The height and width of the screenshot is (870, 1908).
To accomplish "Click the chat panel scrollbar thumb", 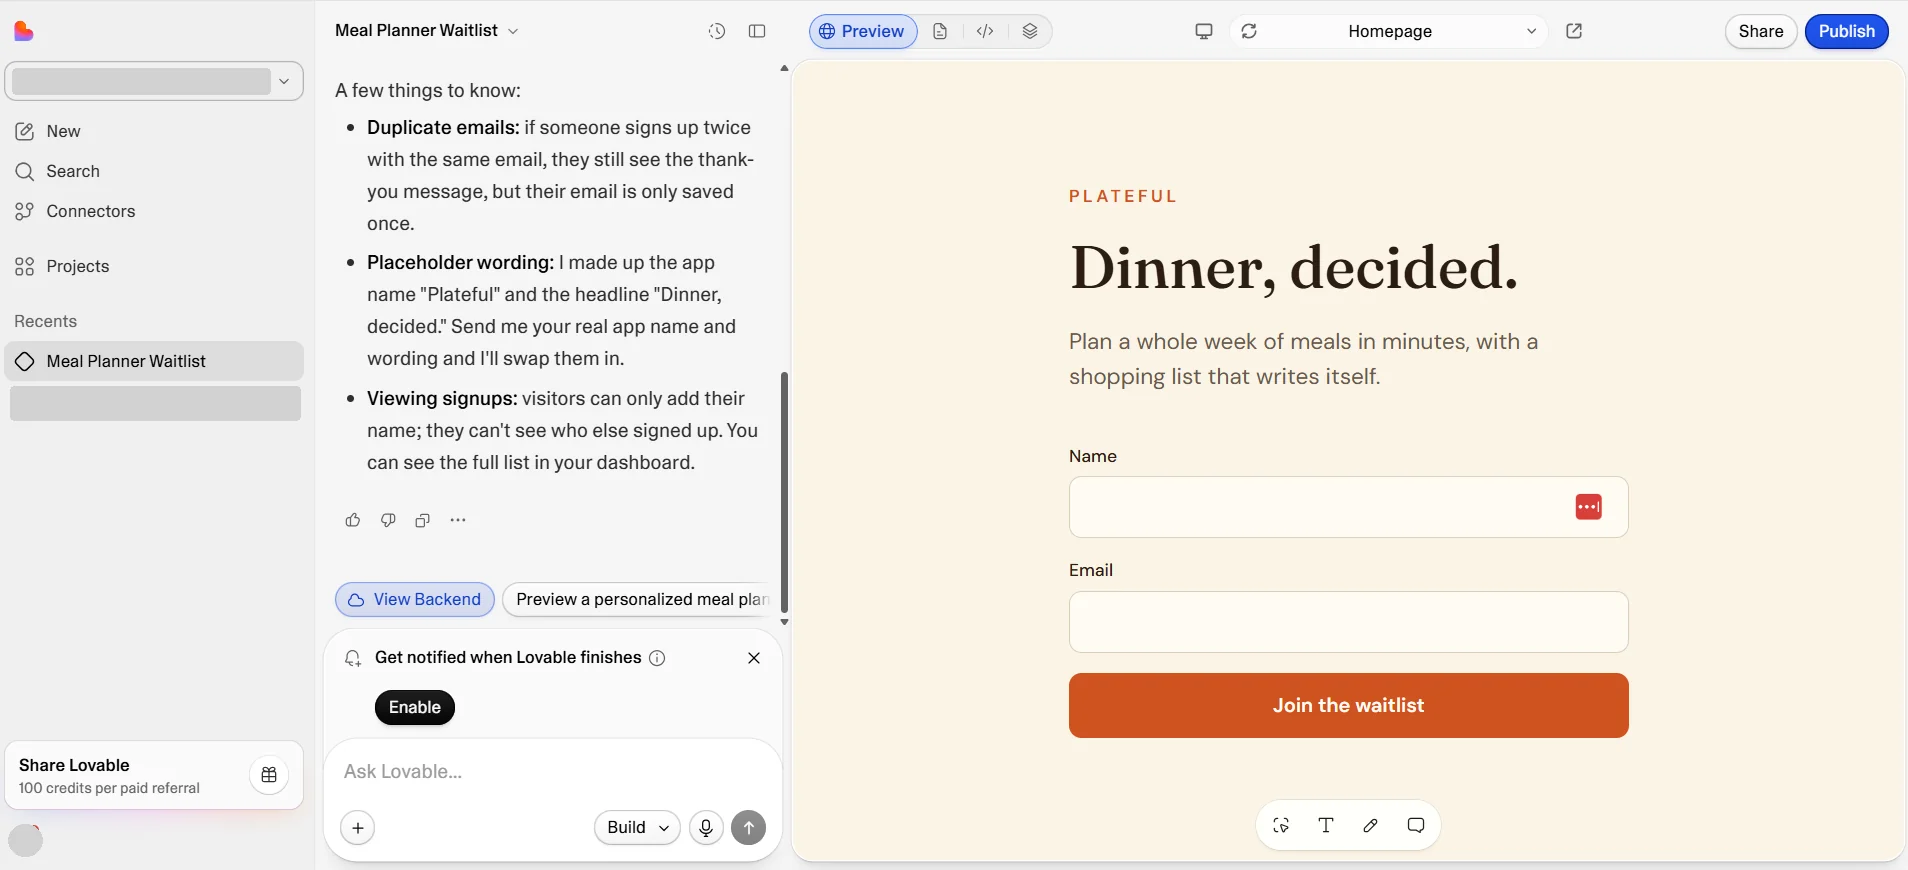I will [x=784, y=492].
